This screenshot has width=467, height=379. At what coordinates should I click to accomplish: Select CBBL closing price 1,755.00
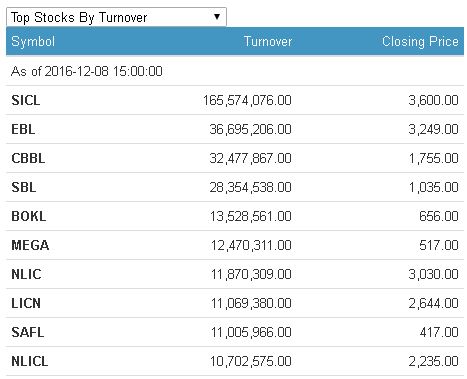pos(434,158)
